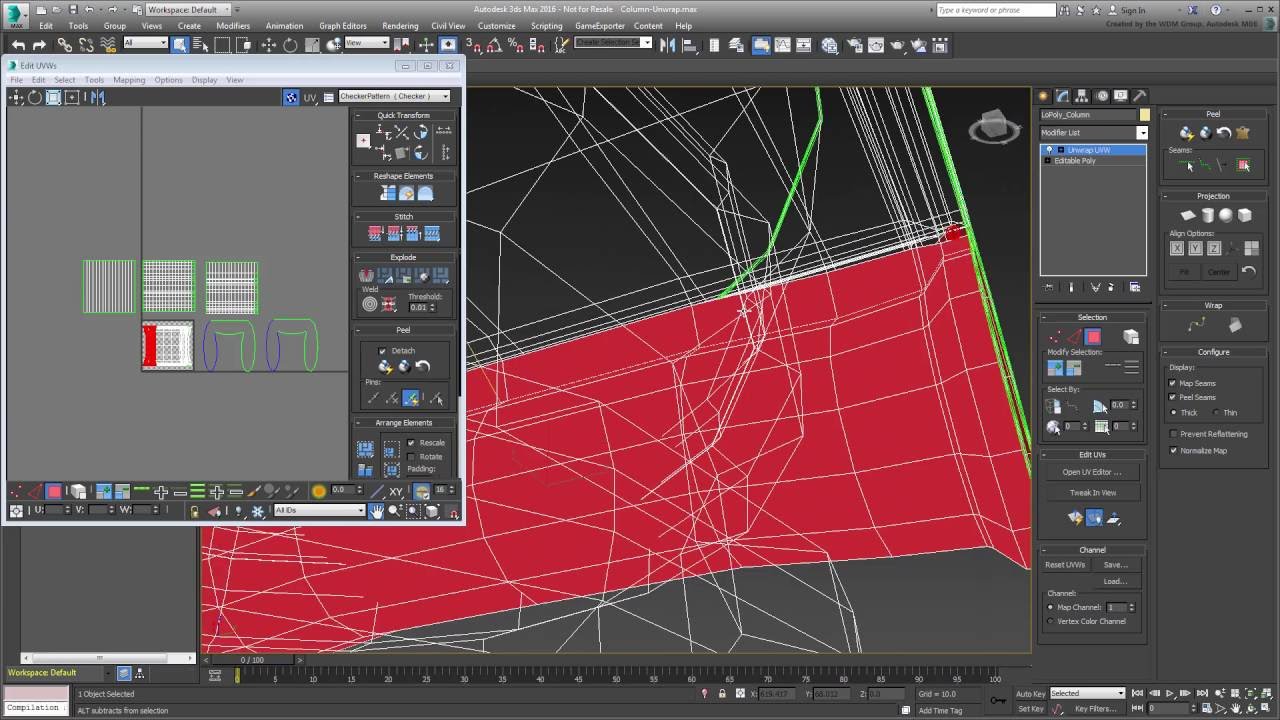Open the Scripting main menu
This screenshot has height=720, width=1280.
[546, 26]
